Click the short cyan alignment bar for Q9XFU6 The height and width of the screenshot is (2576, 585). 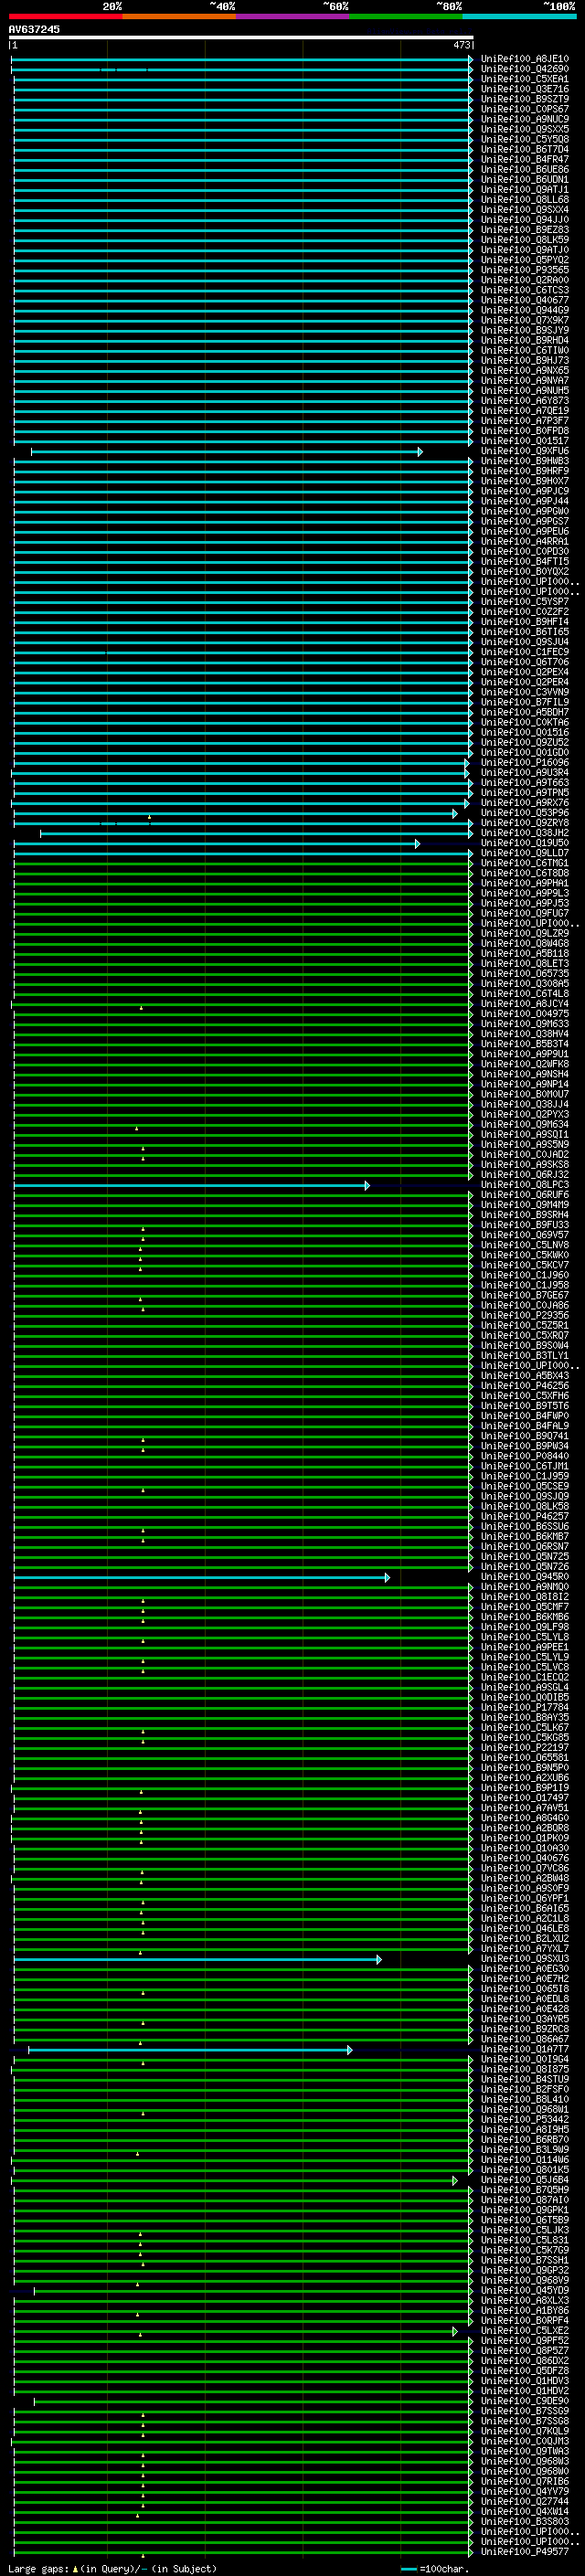tap(227, 452)
